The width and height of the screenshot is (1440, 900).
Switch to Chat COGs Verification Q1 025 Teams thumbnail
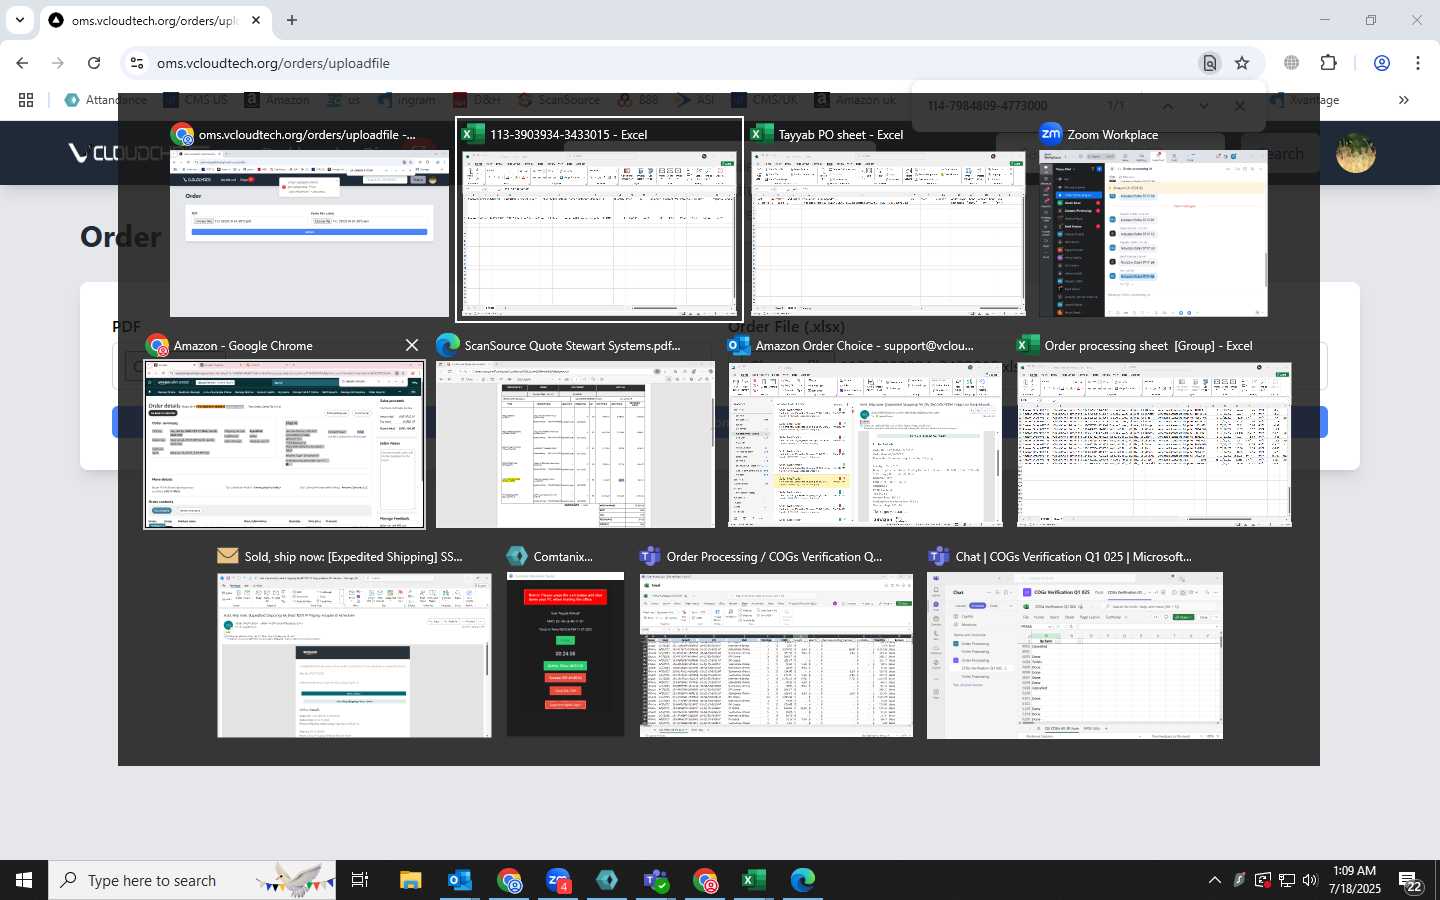point(1075,655)
